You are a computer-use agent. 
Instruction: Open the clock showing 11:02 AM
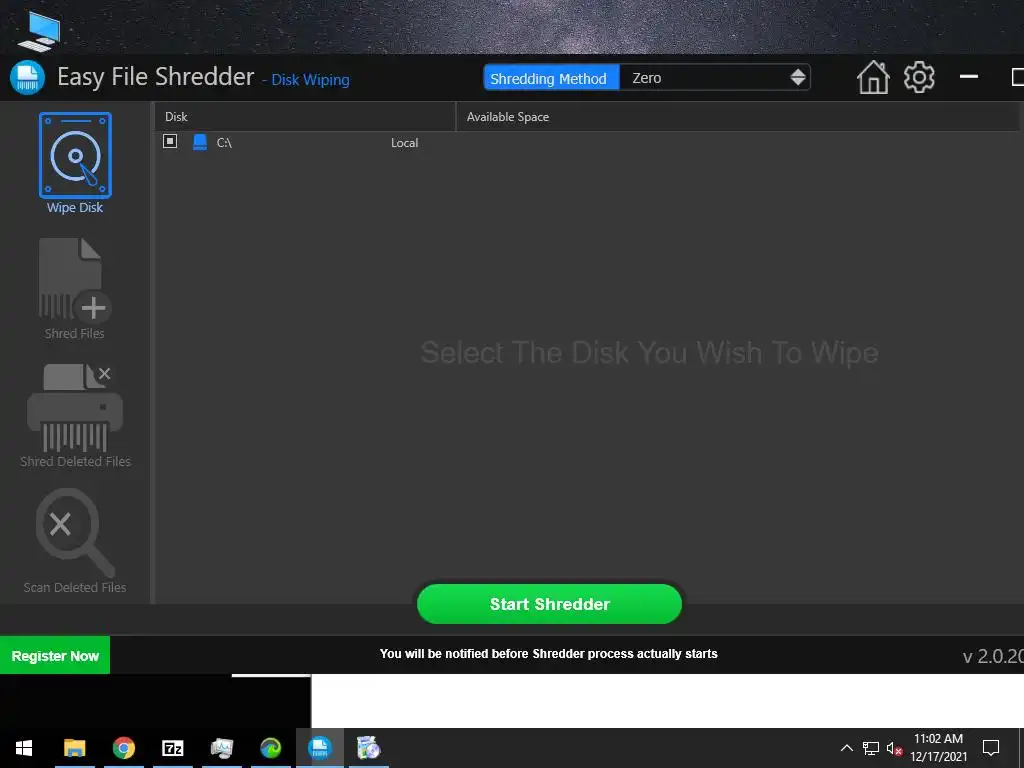tap(938, 748)
